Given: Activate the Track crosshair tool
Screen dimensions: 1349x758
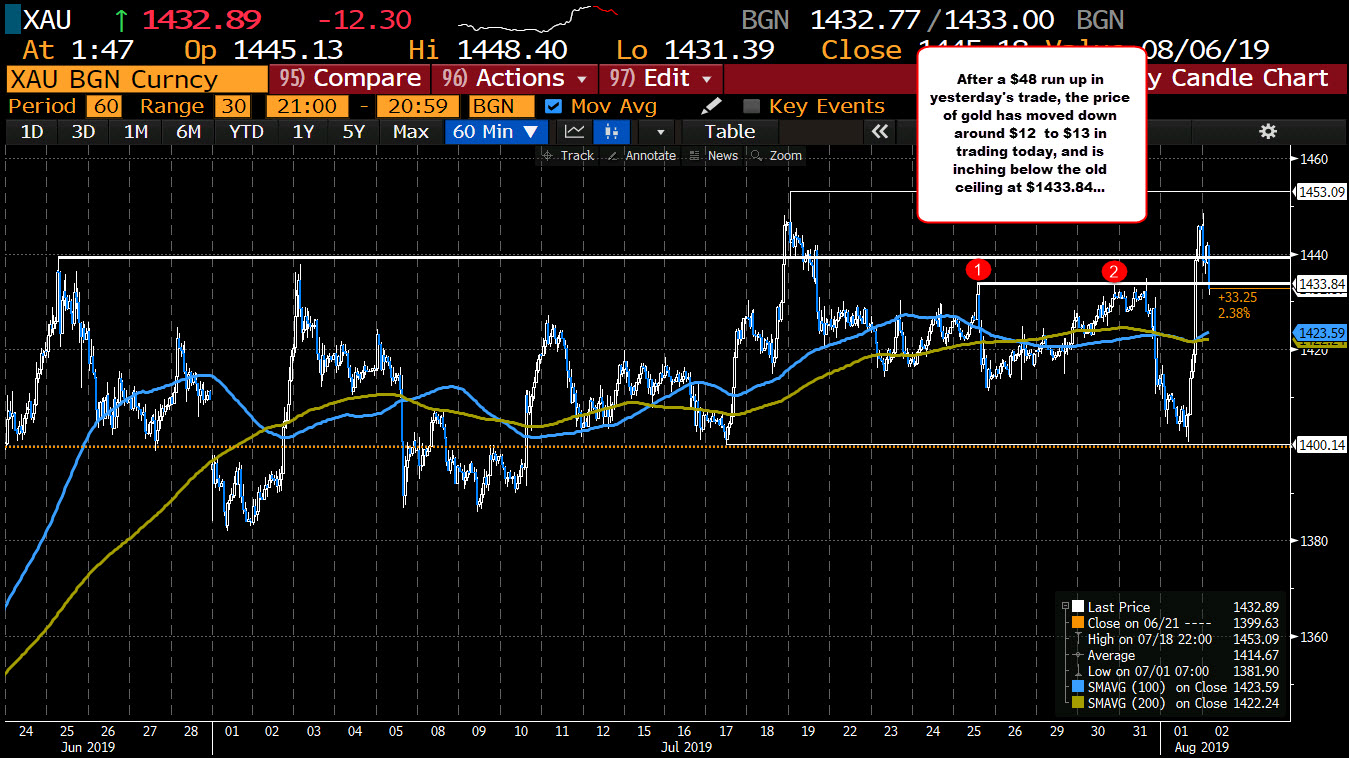Looking at the screenshot, I should (568, 155).
